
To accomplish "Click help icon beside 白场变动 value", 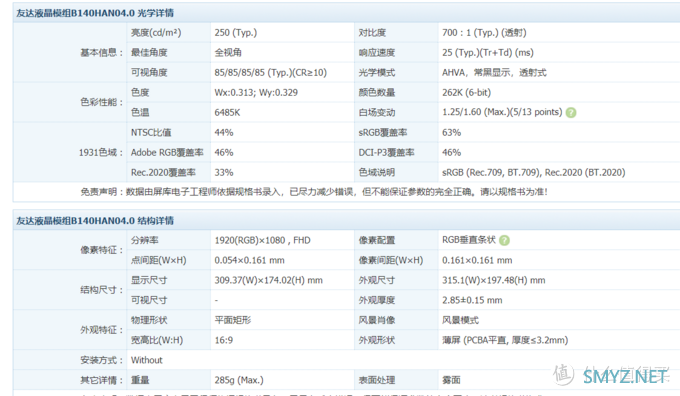I will [x=571, y=113].
